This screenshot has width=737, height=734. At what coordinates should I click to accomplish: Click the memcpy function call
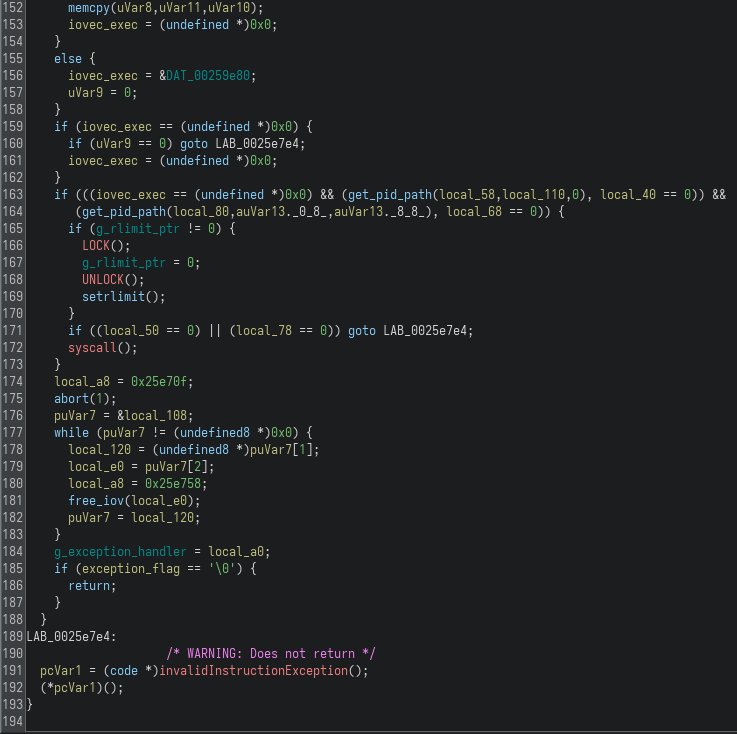coord(89,7)
